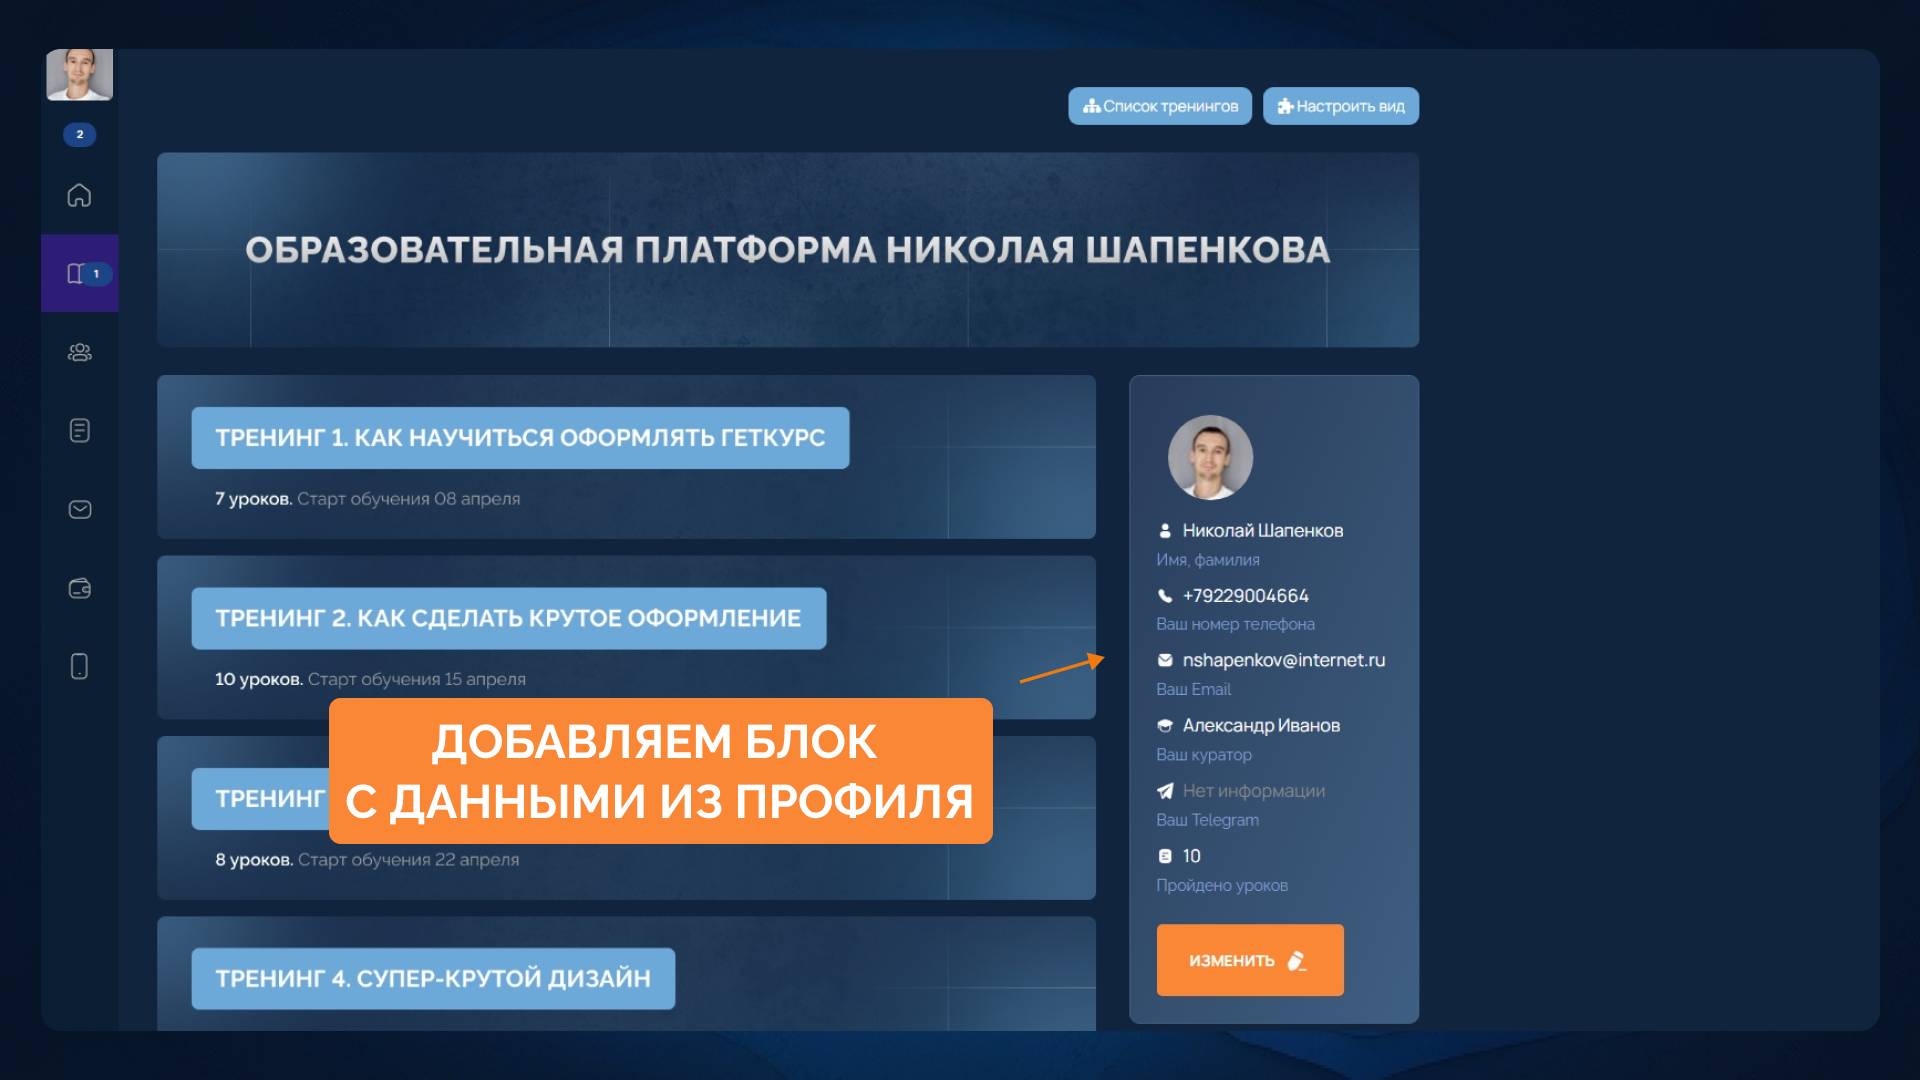Open the home icon in sidebar
This screenshot has height=1080, width=1920.
(x=79, y=195)
